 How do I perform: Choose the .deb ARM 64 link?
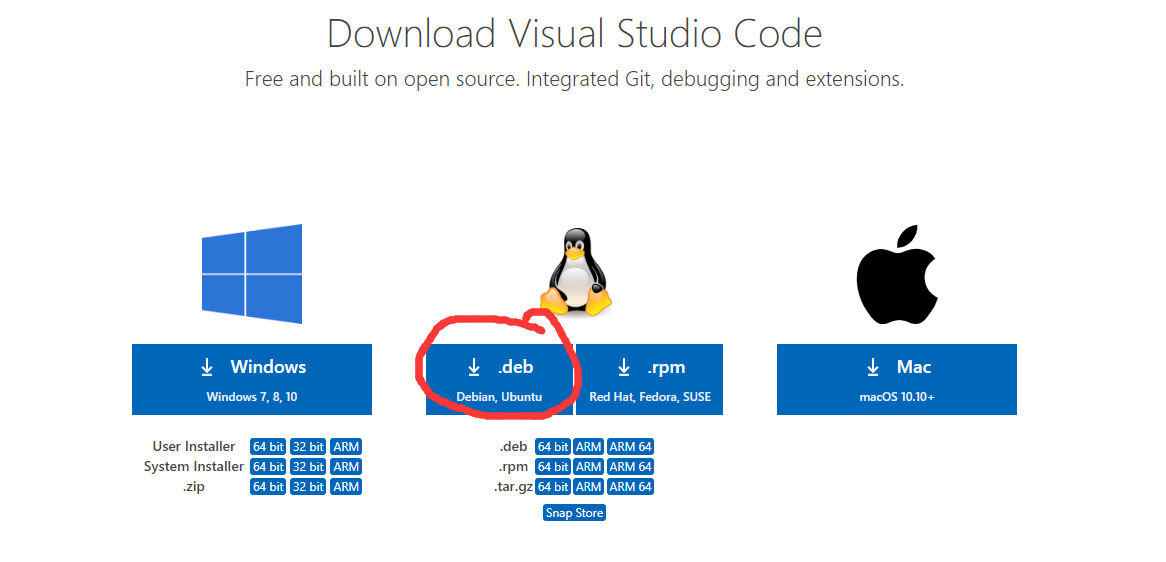(631, 447)
